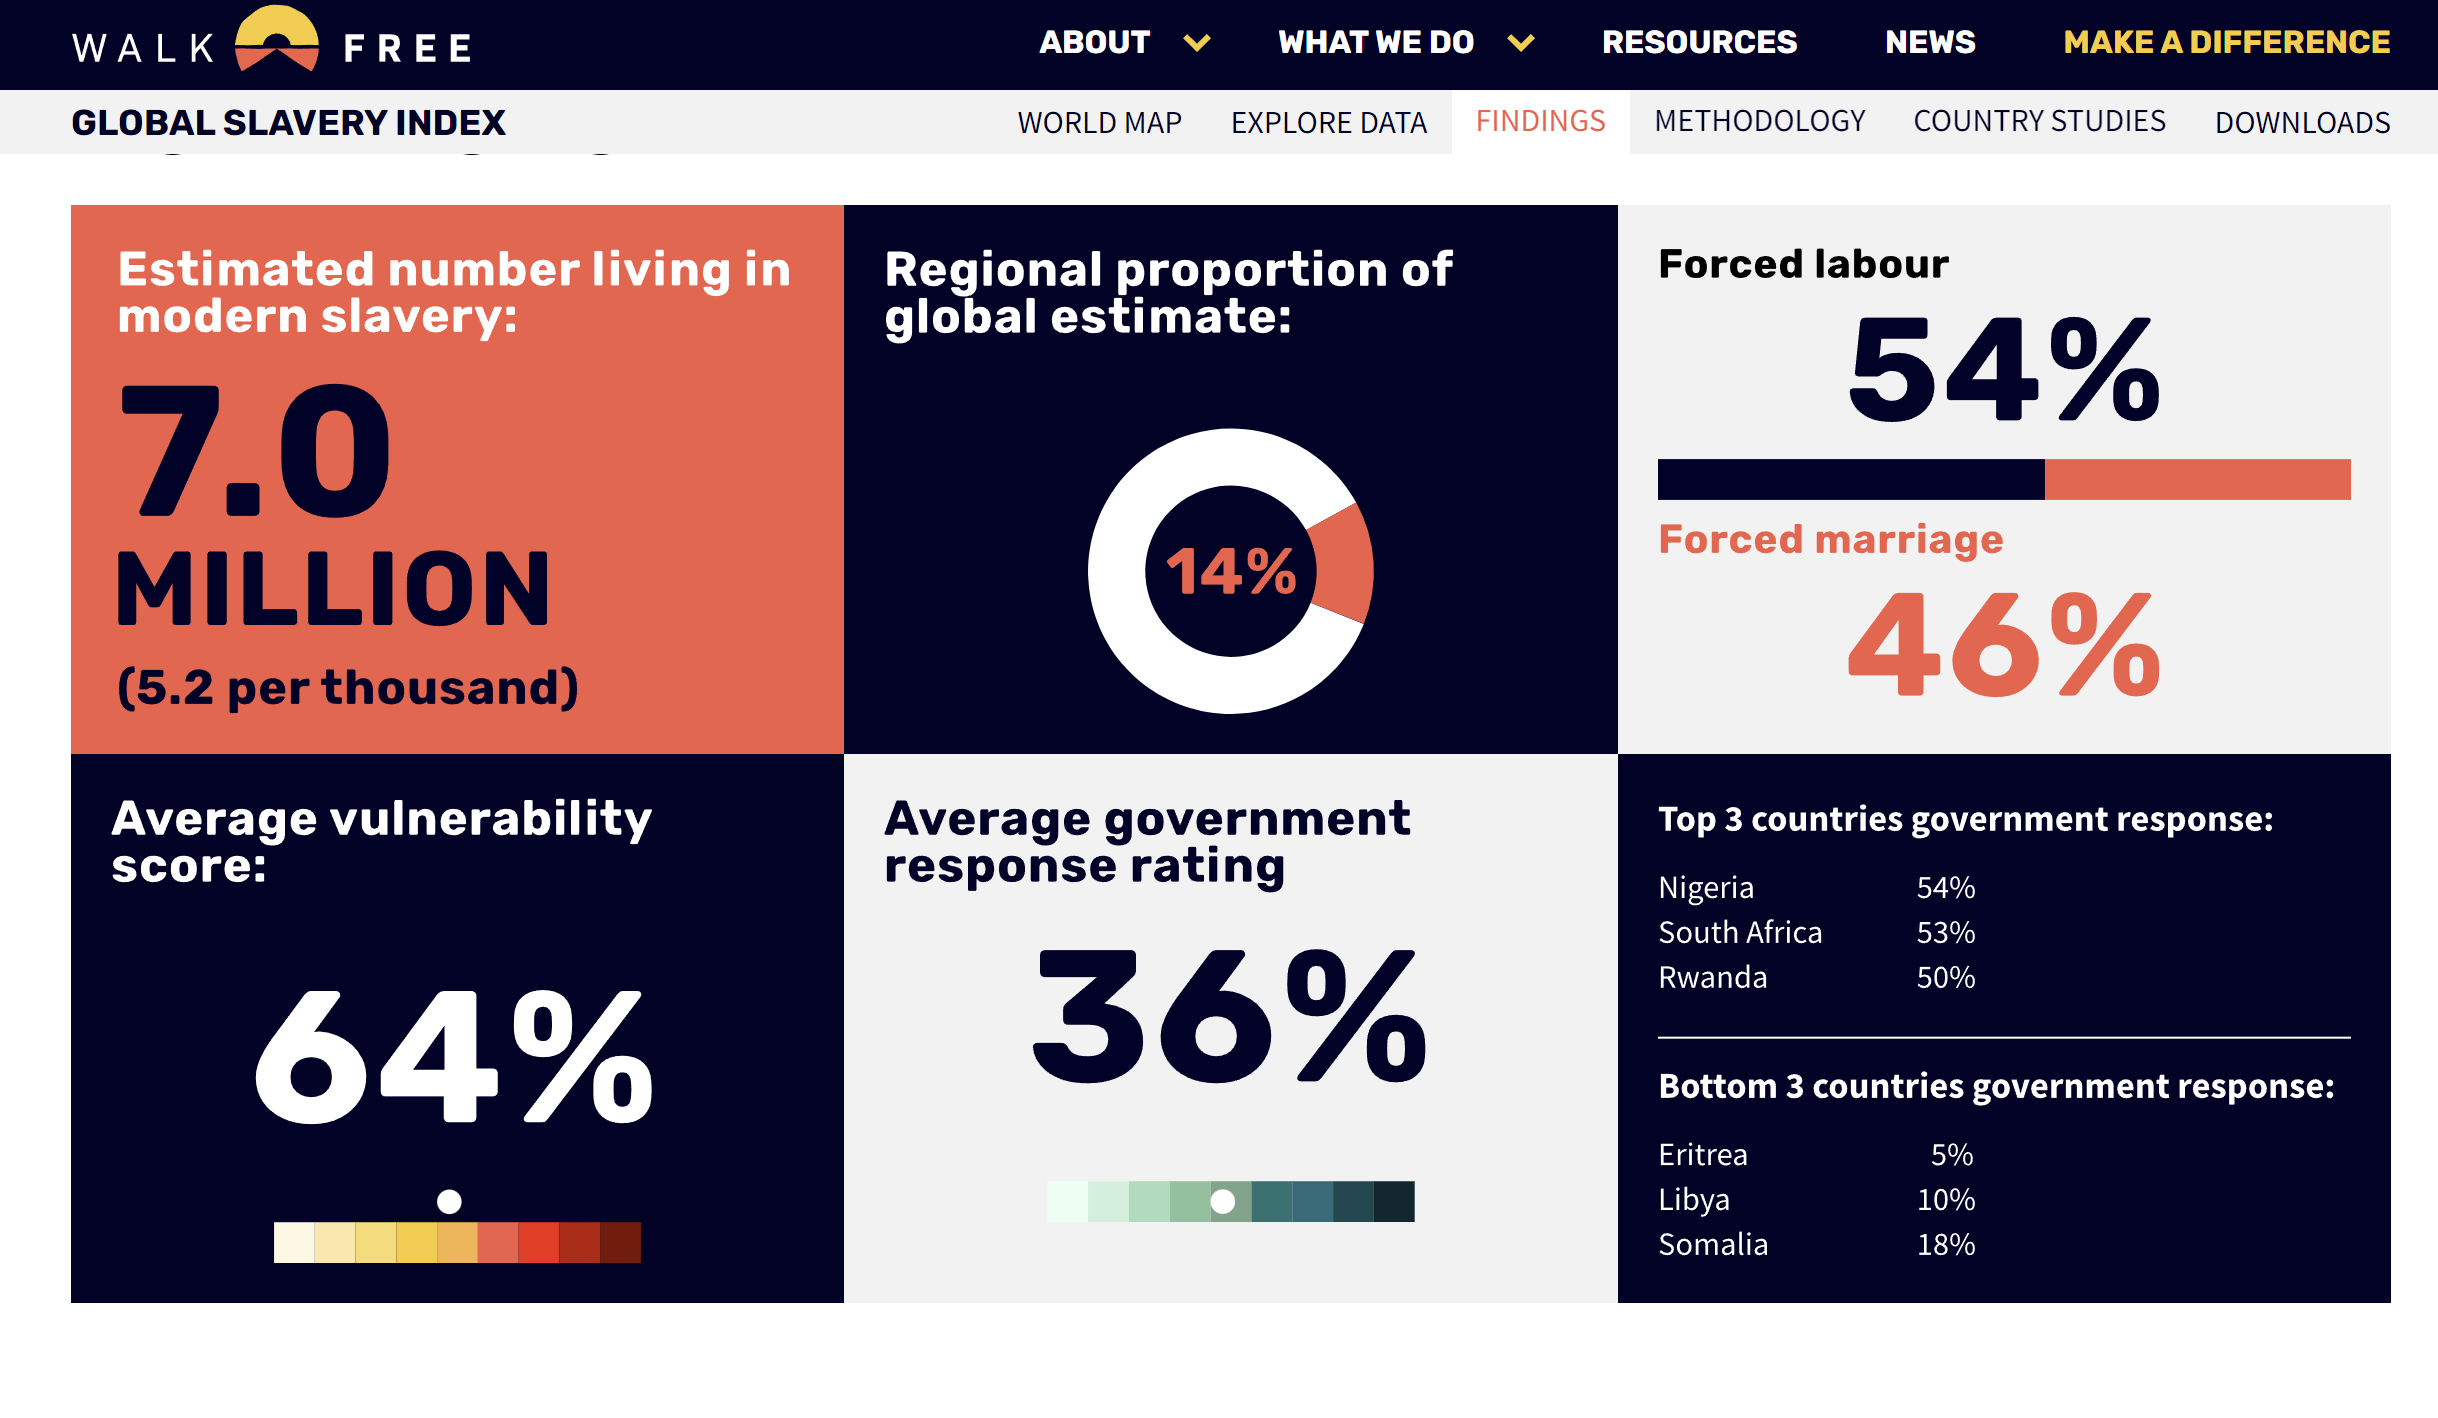Click the Make a Difference link
This screenshot has width=2438, height=1418.
pos(2227,43)
